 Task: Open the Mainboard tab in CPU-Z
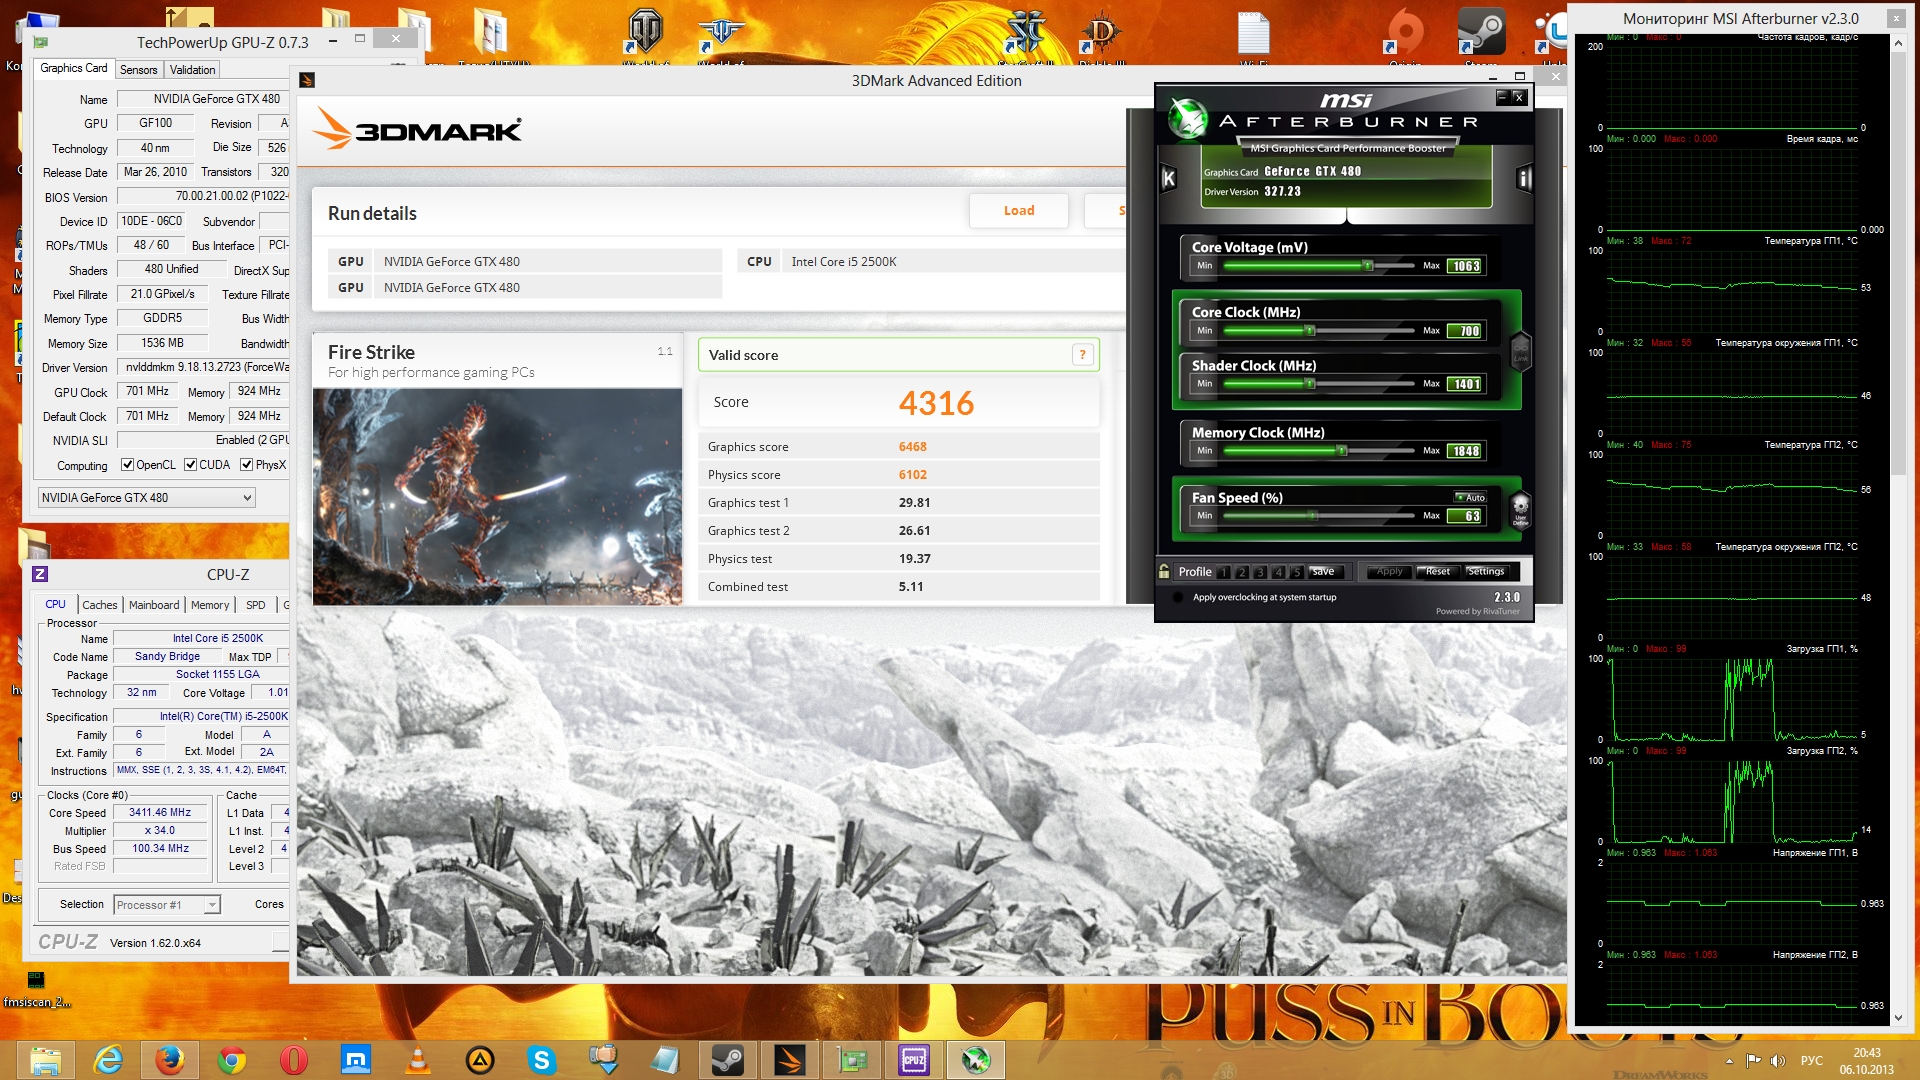(154, 605)
